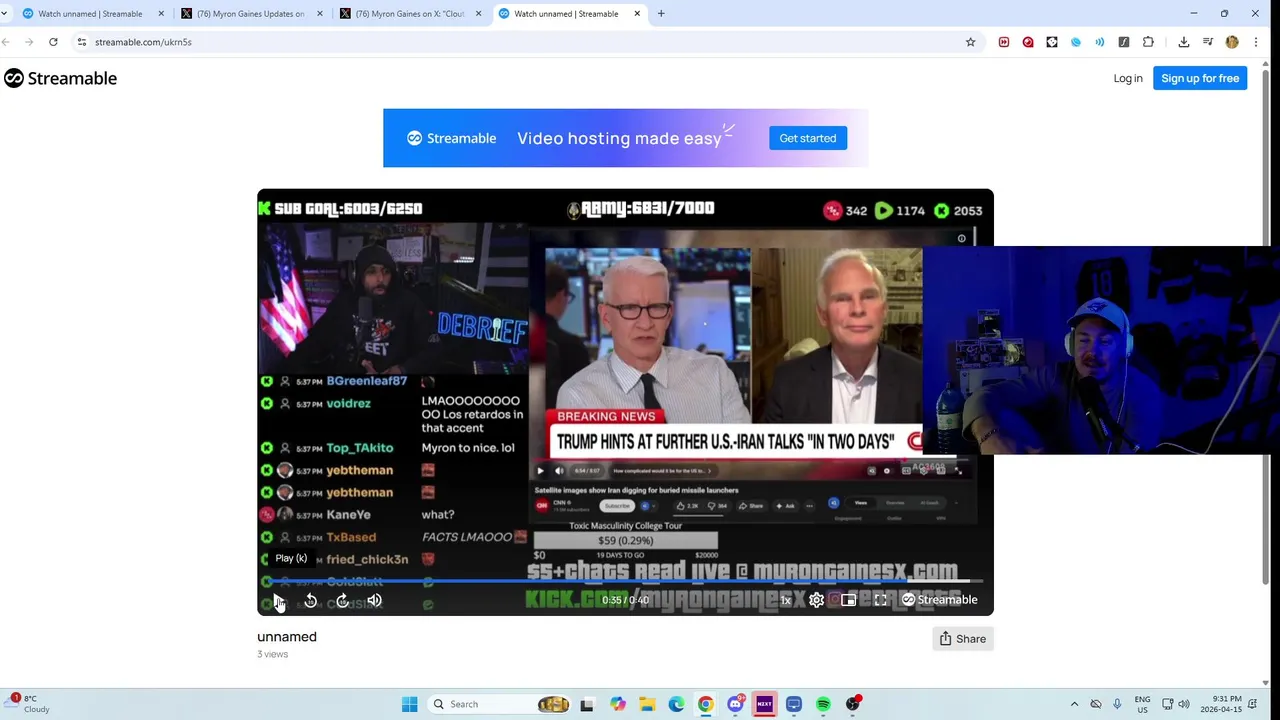This screenshot has height=720, width=1280.
Task: Switch to Myron Gaines Updates tab
Action: click(x=250, y=14)
